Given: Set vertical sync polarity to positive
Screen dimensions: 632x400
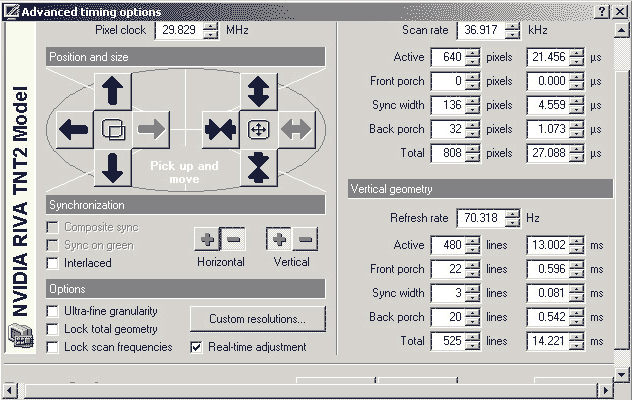Looking at the screenshot, I should [279, 239].
